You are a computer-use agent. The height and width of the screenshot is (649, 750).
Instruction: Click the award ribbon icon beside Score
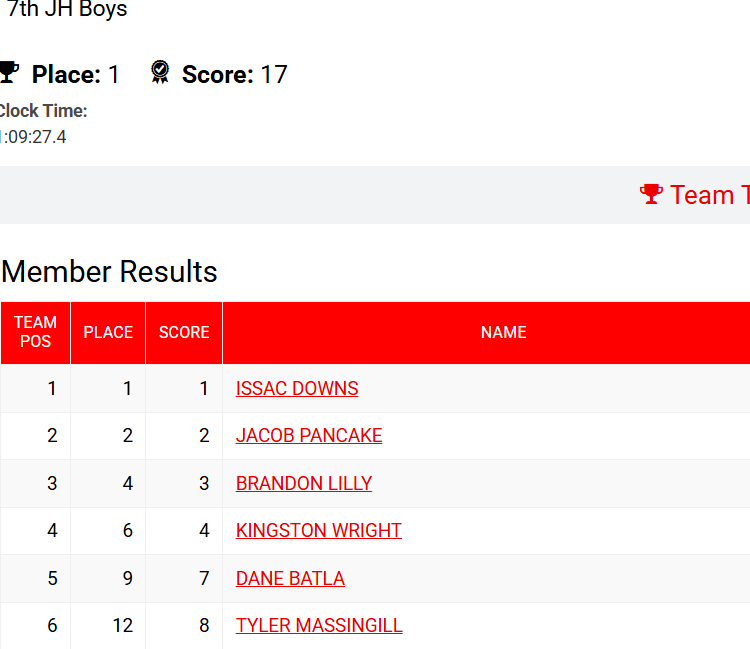click(160, 73)
